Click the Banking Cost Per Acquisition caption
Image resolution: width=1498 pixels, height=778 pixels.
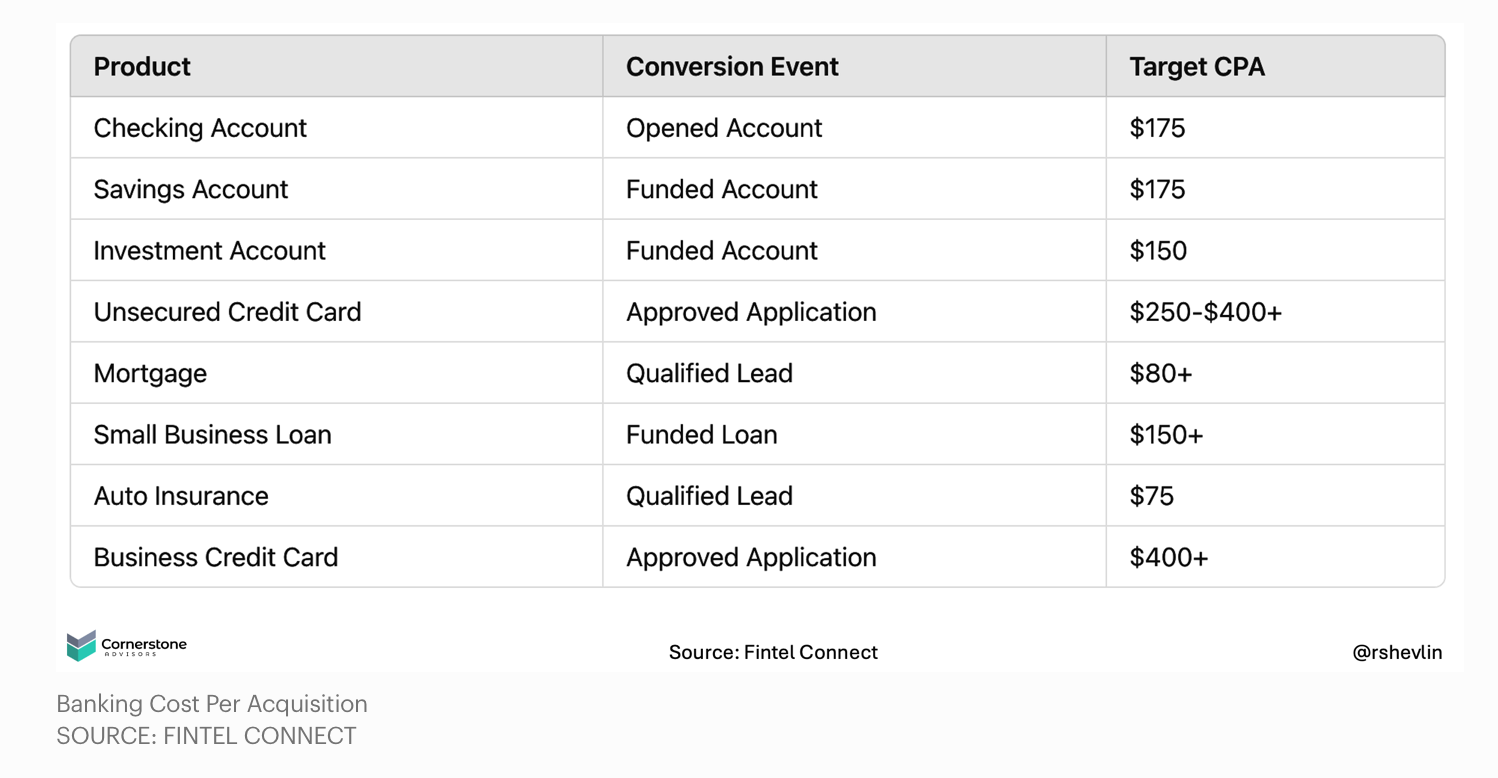(212, 704)
